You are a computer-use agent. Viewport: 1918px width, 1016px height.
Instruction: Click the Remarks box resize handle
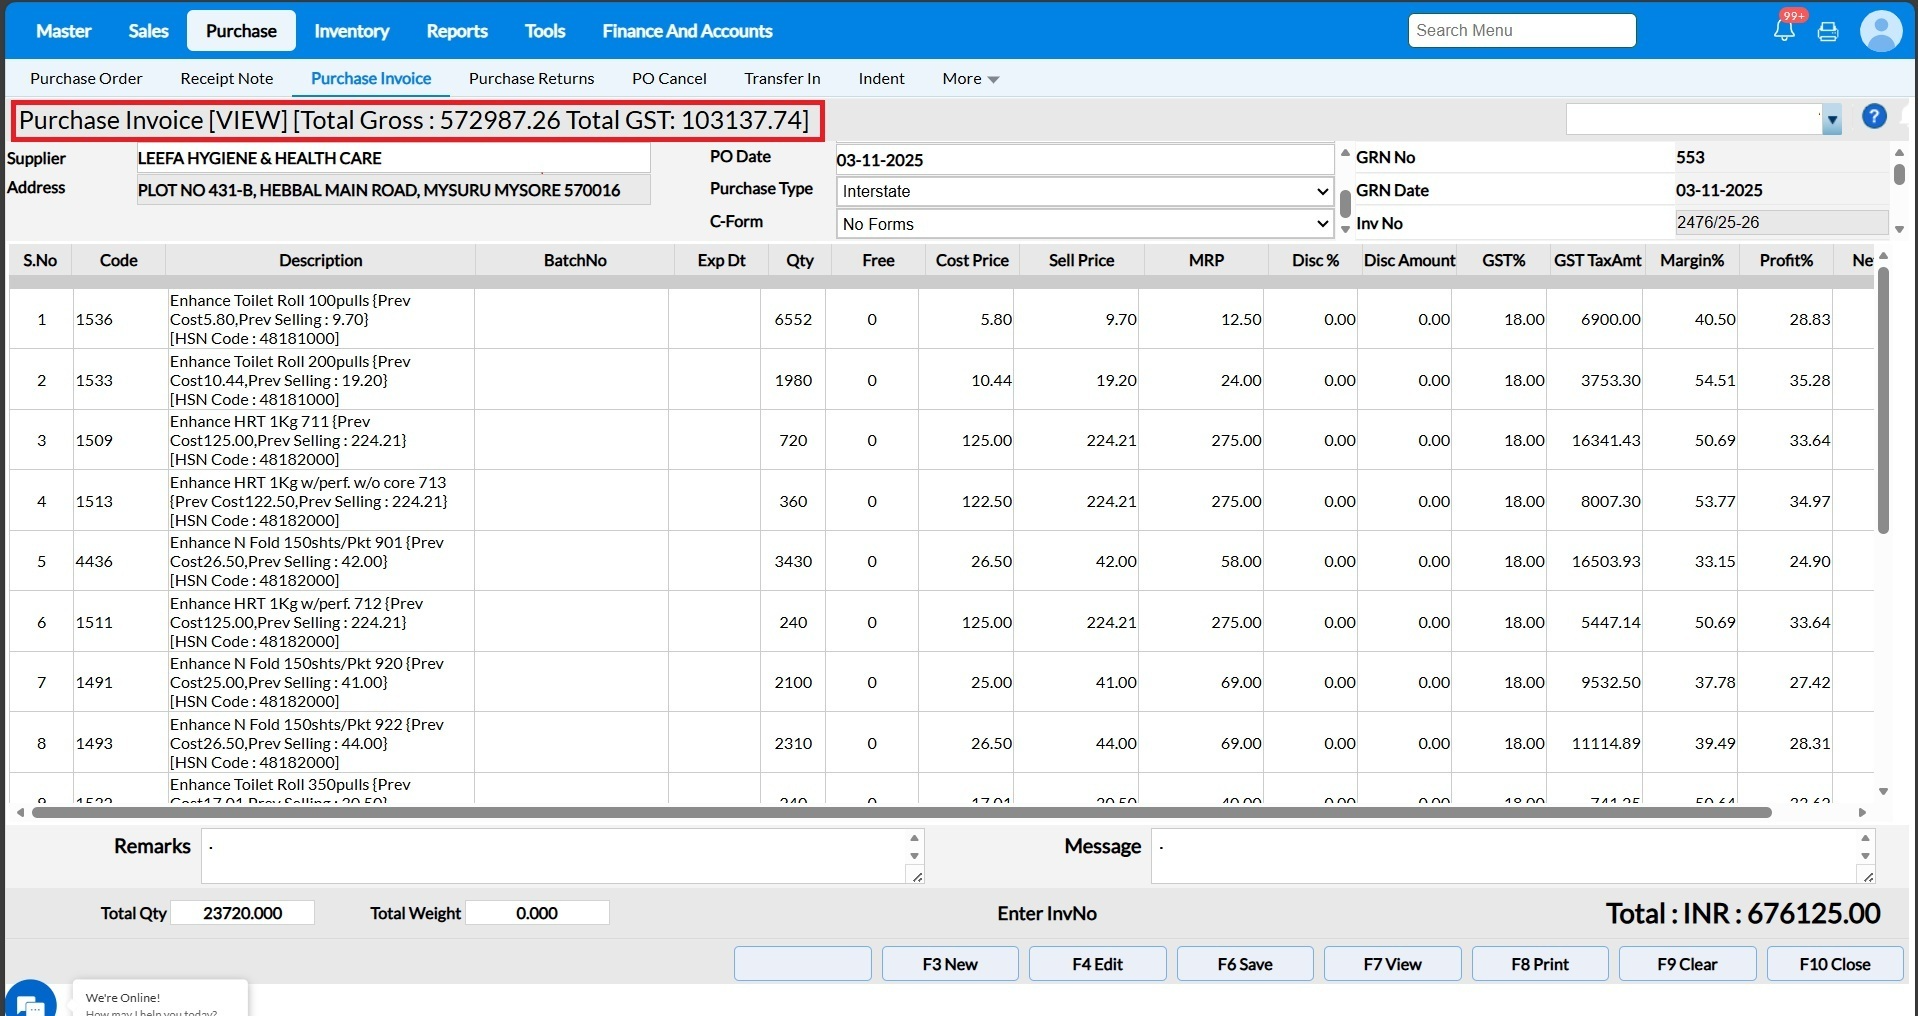pyautogui.click(x=917, y=877)
